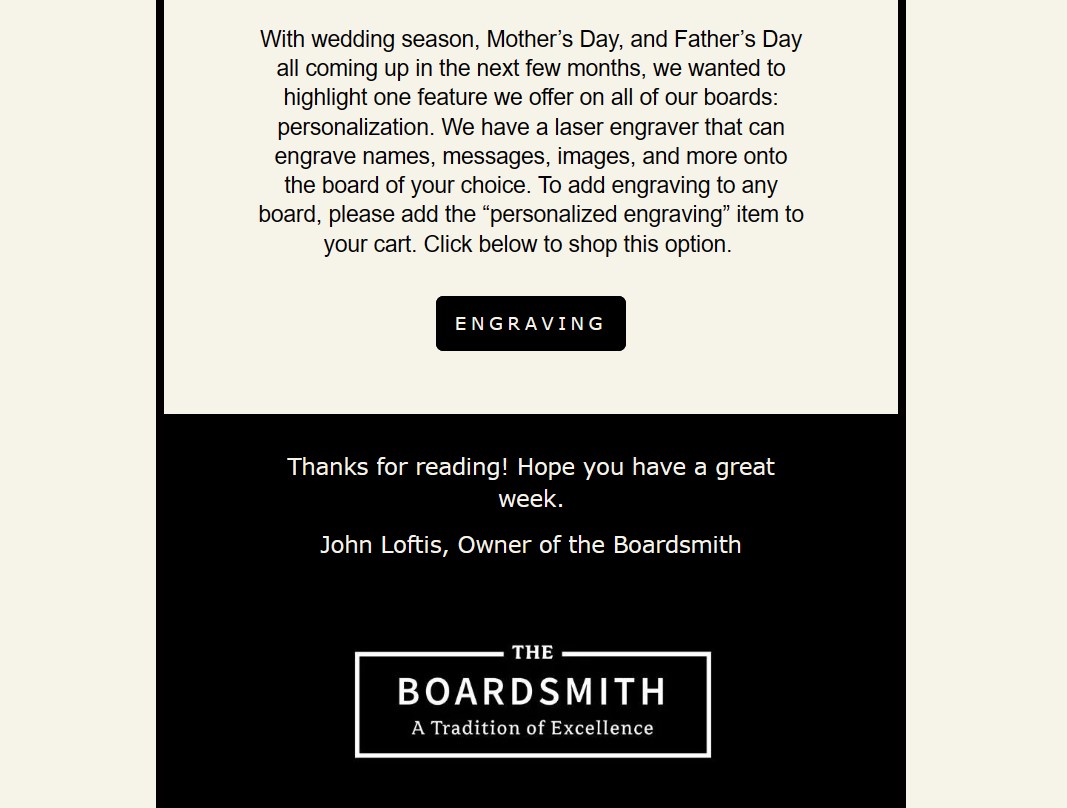
Task: Click the wedding season text
Action: (378, 39)
